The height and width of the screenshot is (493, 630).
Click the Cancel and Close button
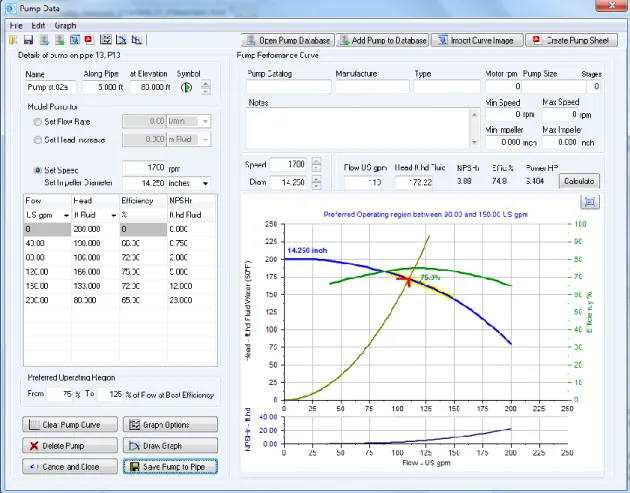[x=70, y=466]
